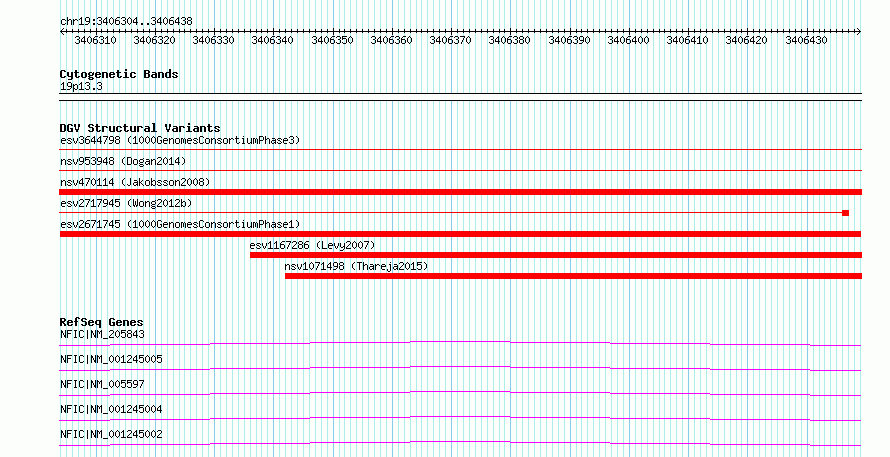
Task: Click ruler position 3406420
Action: pyautogui.click(x=746, y=40)
